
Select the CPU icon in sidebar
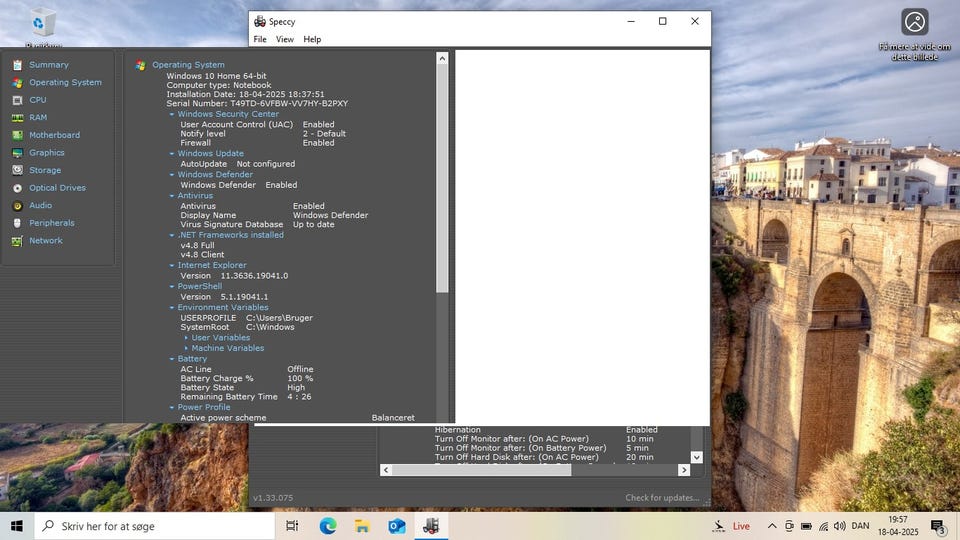point(17,100)
